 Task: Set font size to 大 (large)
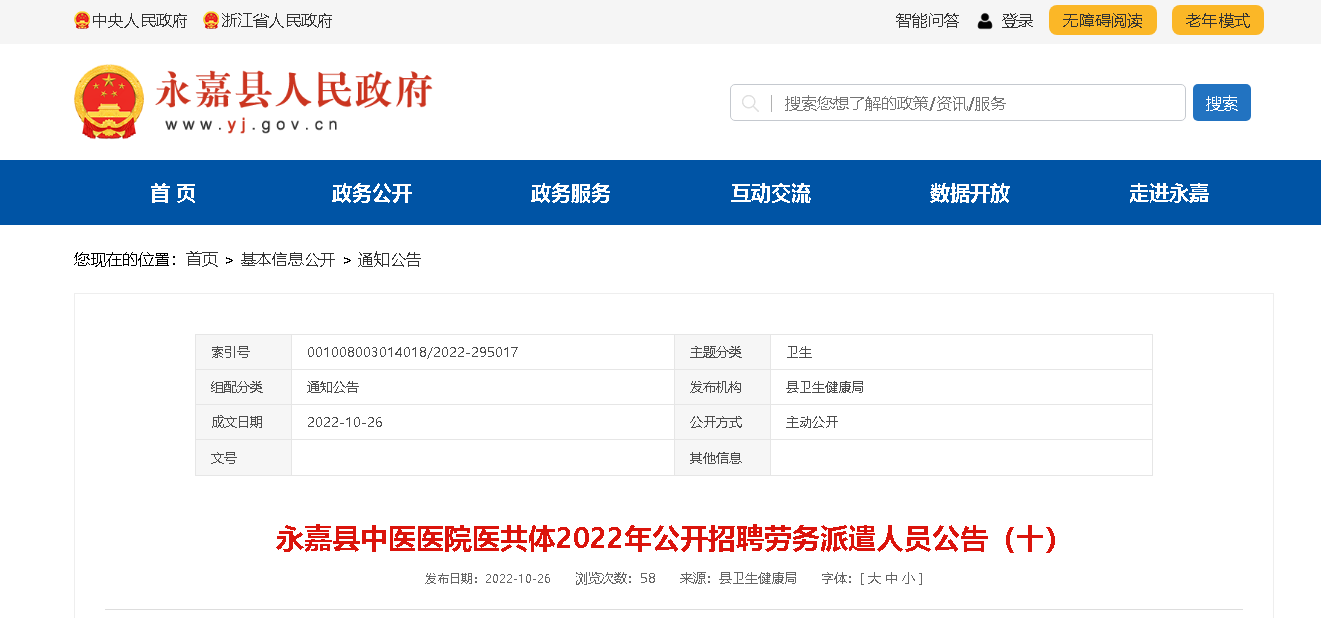tap(873, 579)
